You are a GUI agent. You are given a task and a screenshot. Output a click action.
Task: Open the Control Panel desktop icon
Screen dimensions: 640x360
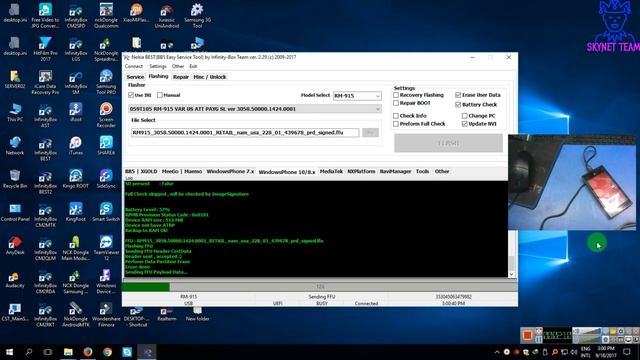[x=15, y=212]
